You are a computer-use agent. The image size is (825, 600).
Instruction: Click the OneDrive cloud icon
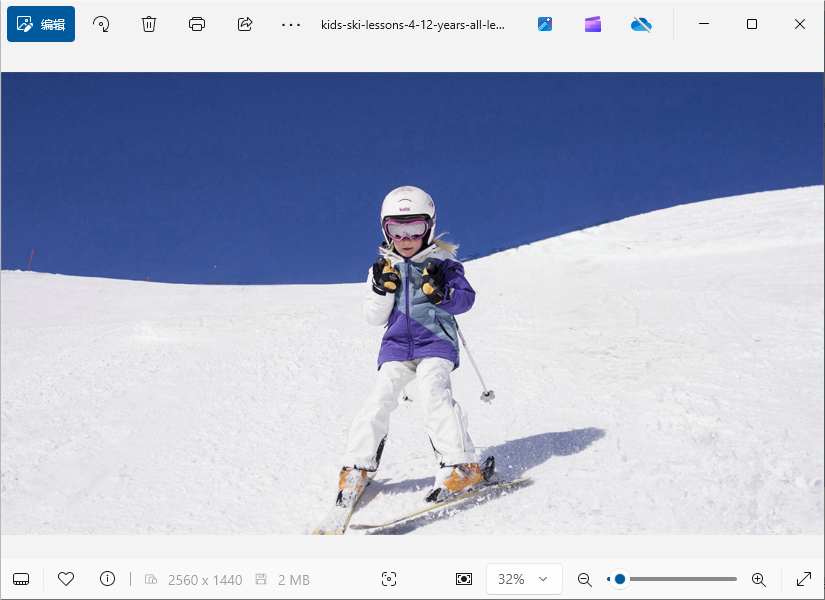[x=641, y=24]
